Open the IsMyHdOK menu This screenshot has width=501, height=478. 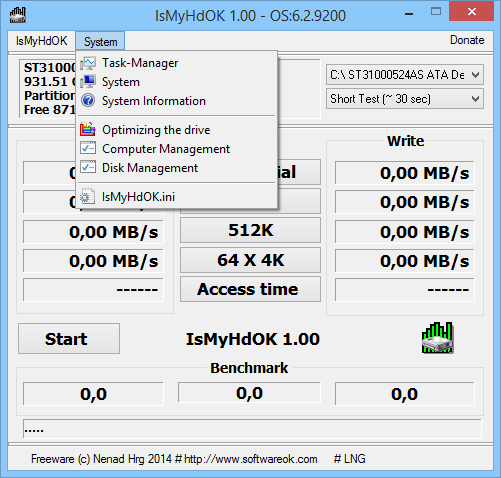(x=42, y=41)
